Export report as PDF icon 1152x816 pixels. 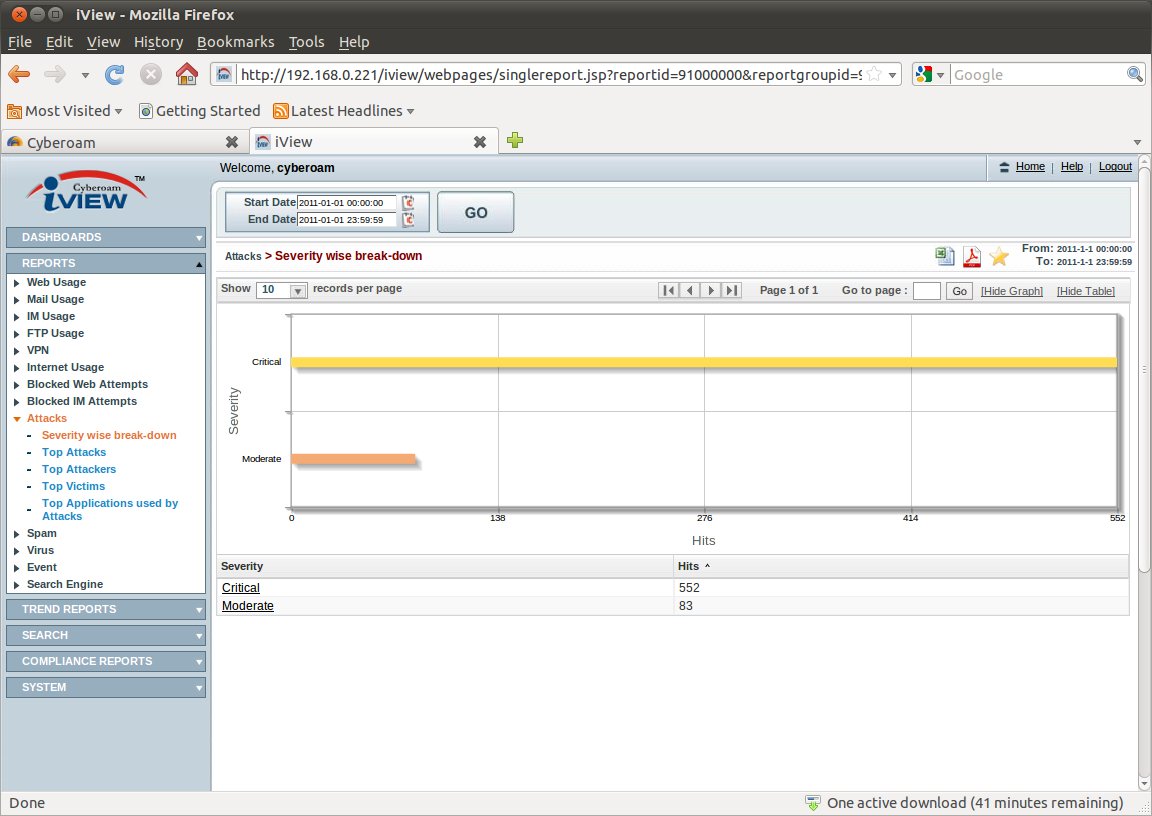pyautogui.click(x=971, y=257)
